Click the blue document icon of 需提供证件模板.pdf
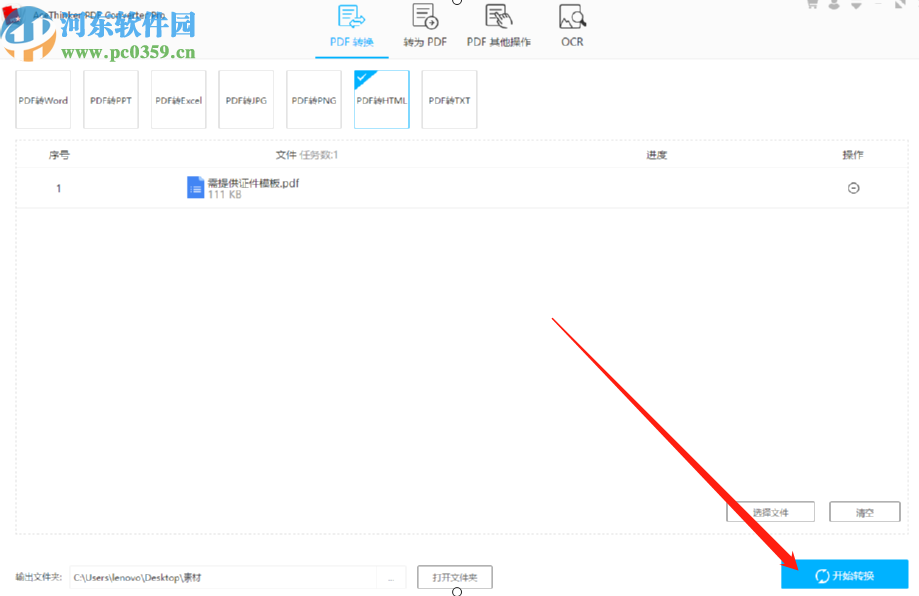 point(195,188)
